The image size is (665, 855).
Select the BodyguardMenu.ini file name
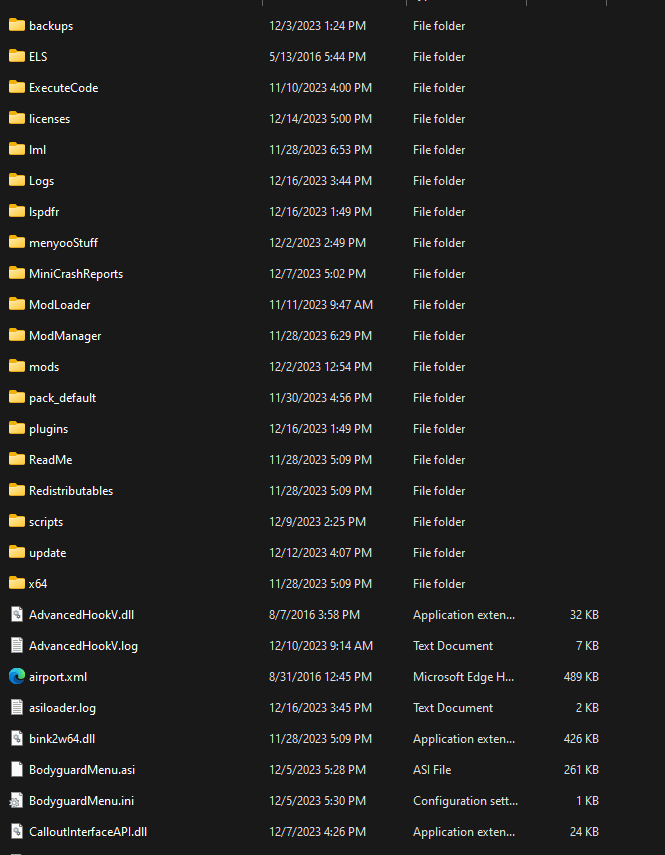pyautogui.click(x=81, y=801)
